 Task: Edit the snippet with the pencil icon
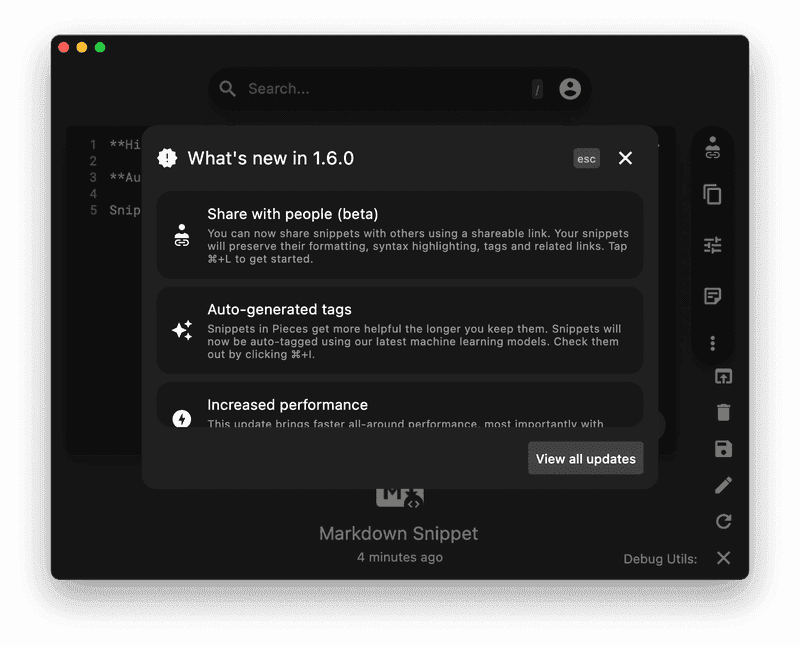tap(722, 485)
